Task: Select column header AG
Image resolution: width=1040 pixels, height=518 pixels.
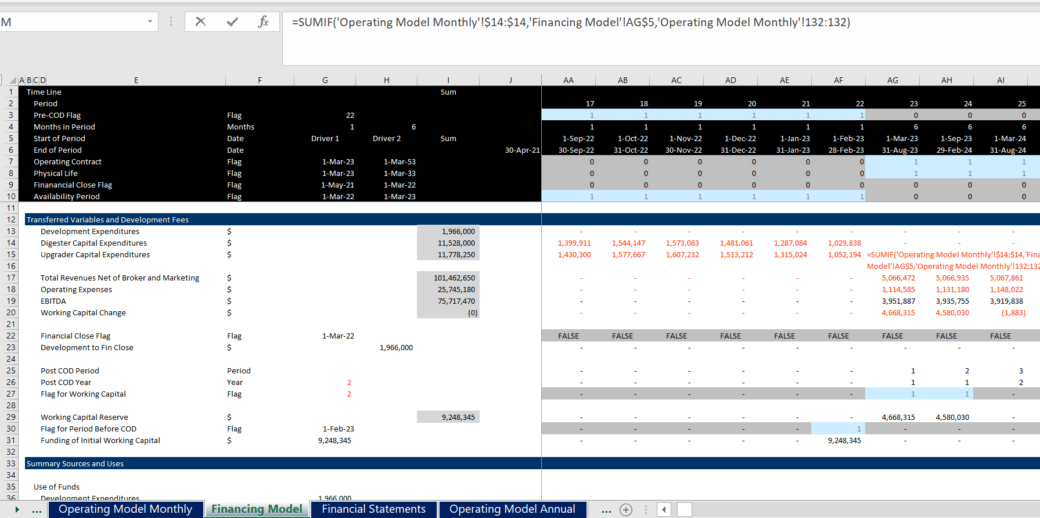Action: pos(892,80)
